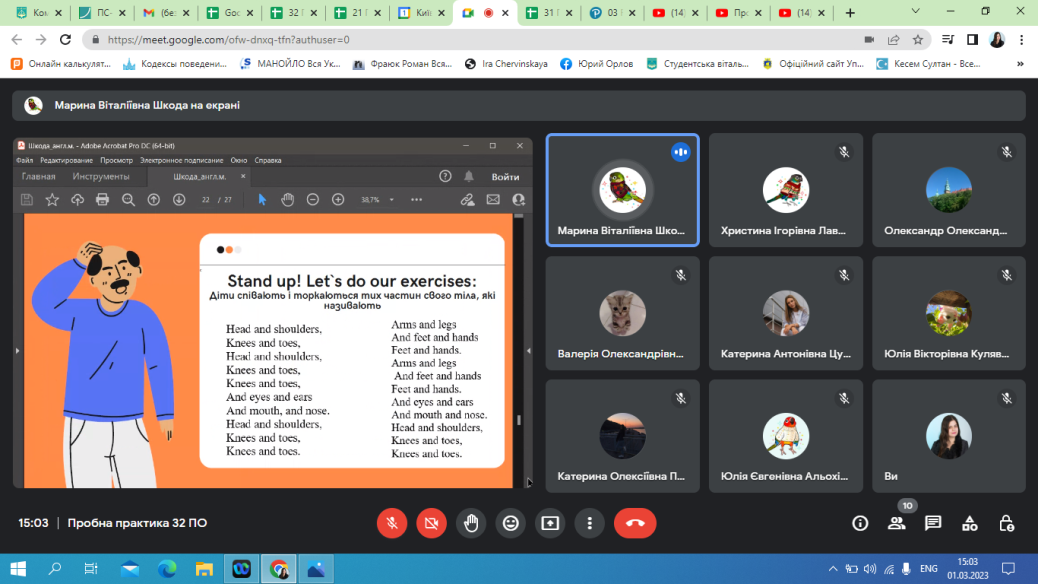Select Марина Віталіївна Шкода participant tile
Screen dimensions: 1038x584
[x=622, y=190]
